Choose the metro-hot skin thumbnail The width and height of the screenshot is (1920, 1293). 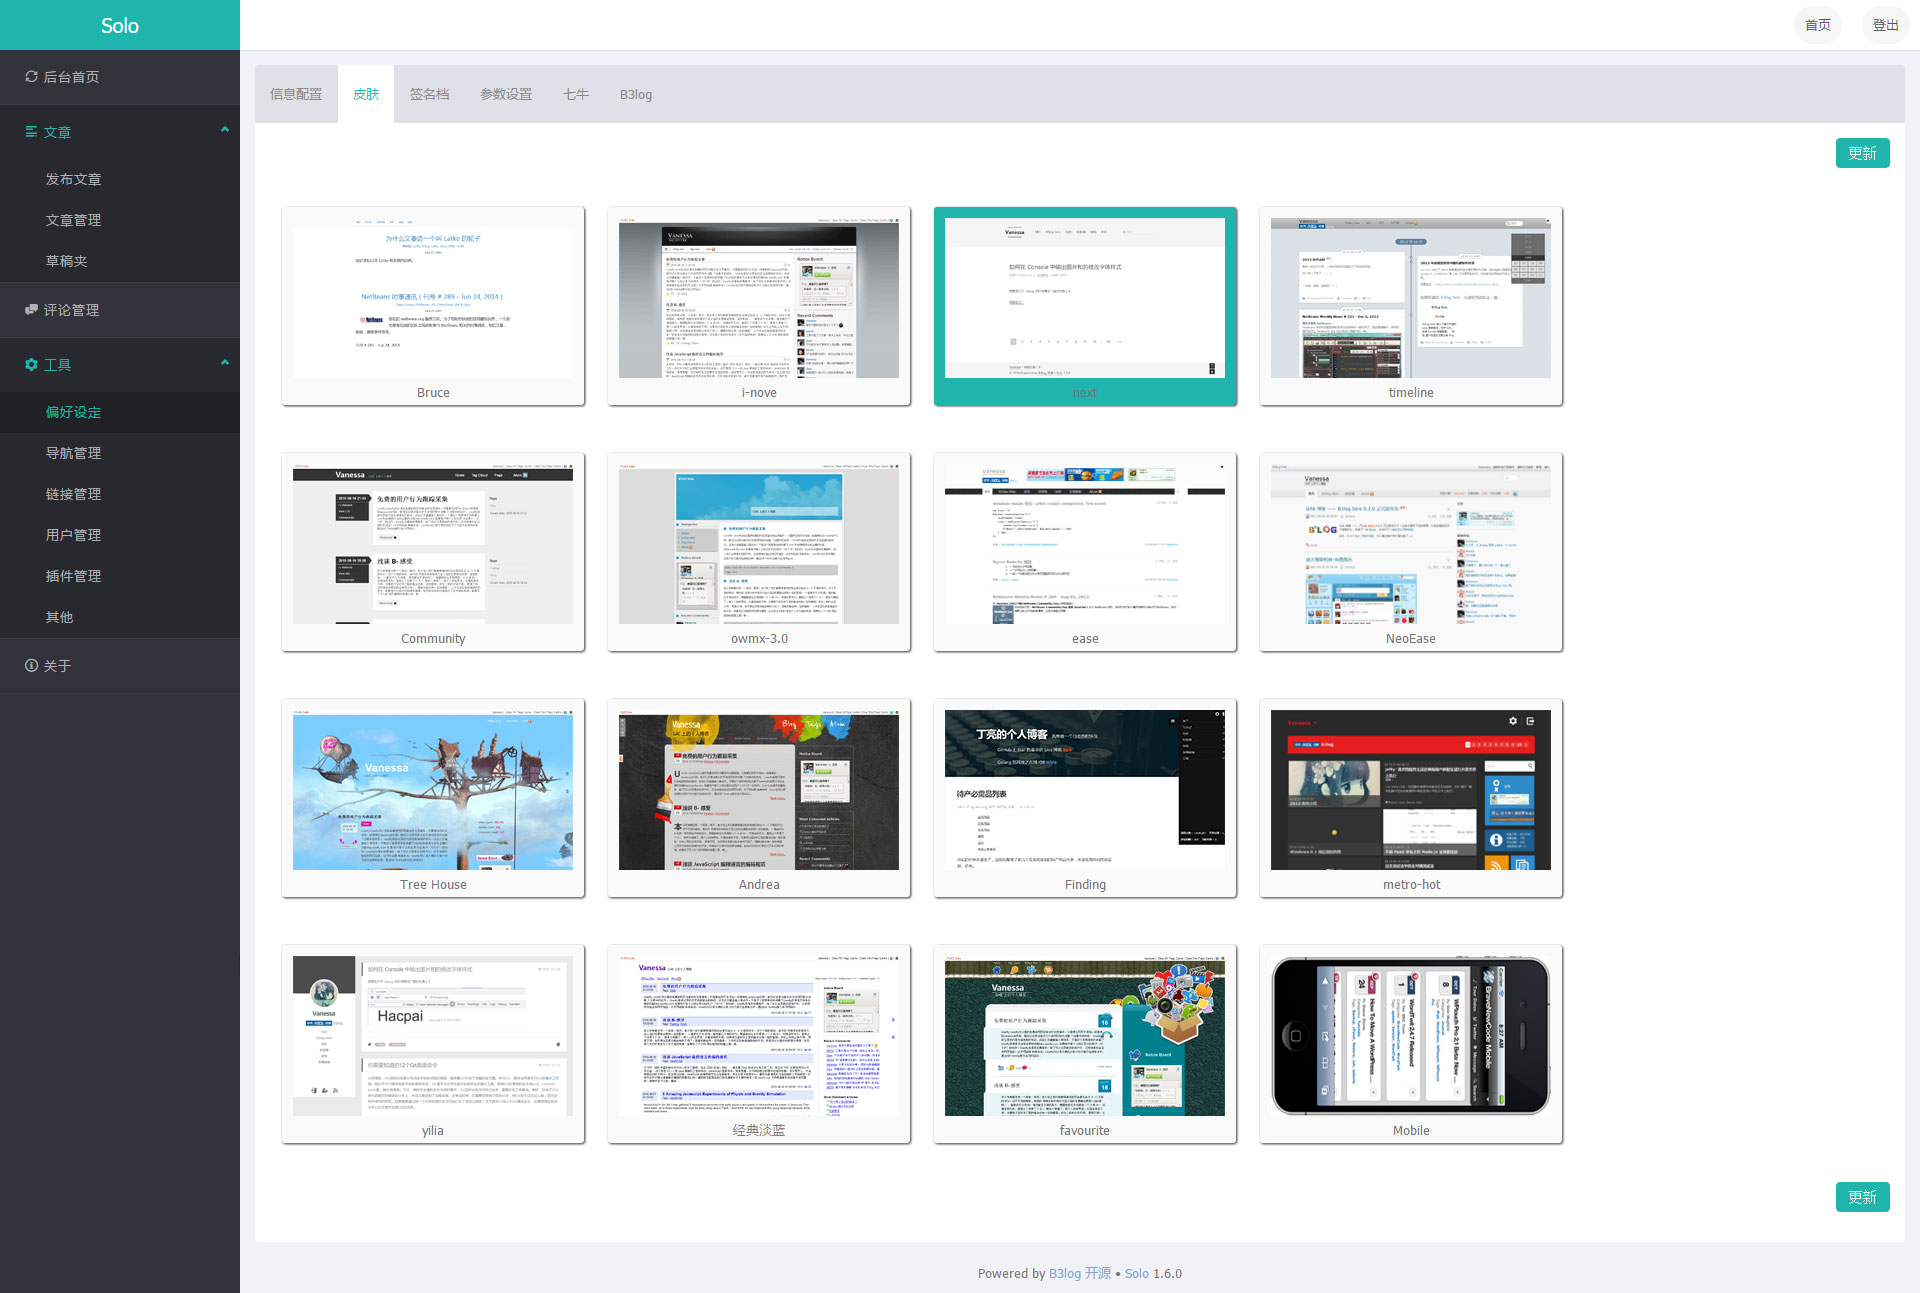[1410, 792]
